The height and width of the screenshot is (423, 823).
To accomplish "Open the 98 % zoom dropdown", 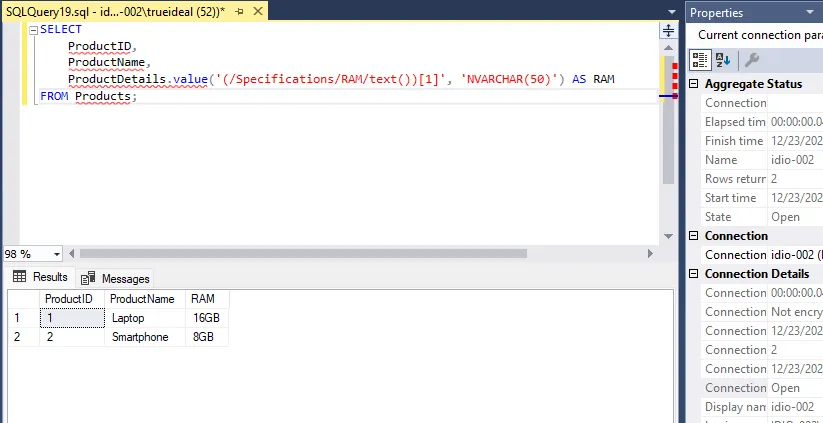I will click(56, 254).
